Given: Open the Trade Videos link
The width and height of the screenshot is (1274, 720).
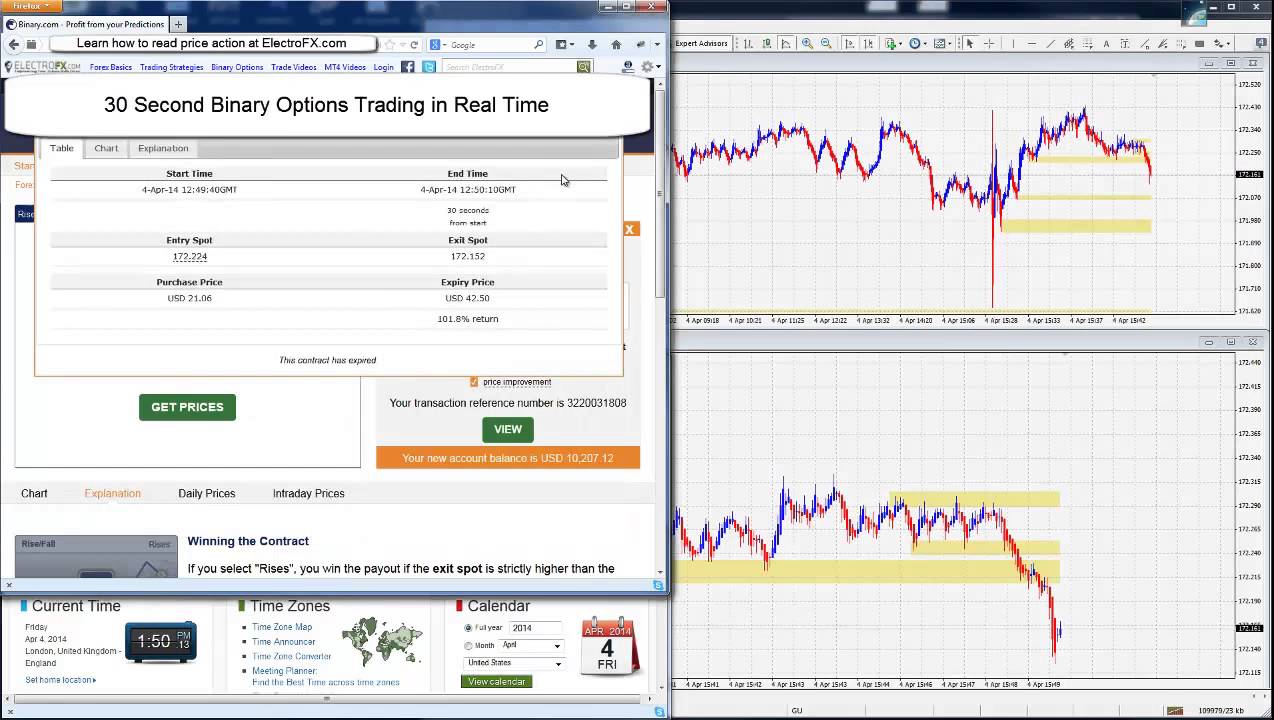Looking at the screenshot, I should [294, 67].
